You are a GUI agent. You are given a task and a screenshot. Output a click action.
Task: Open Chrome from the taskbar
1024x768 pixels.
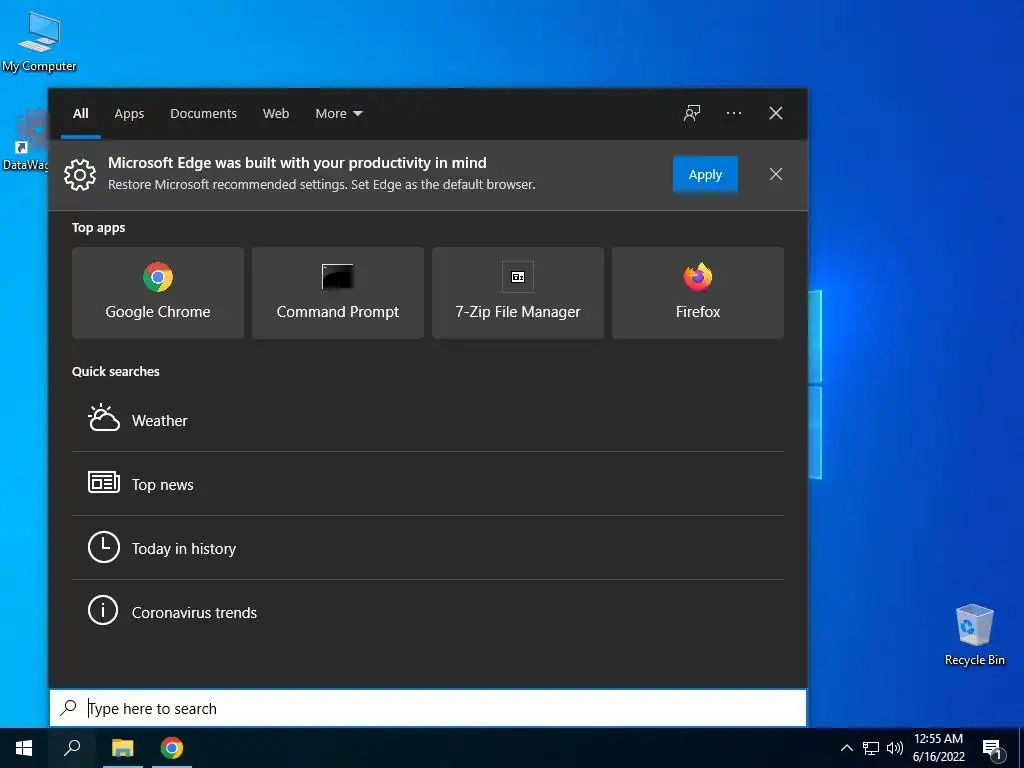pyautogui.click(x=172, y=748)
